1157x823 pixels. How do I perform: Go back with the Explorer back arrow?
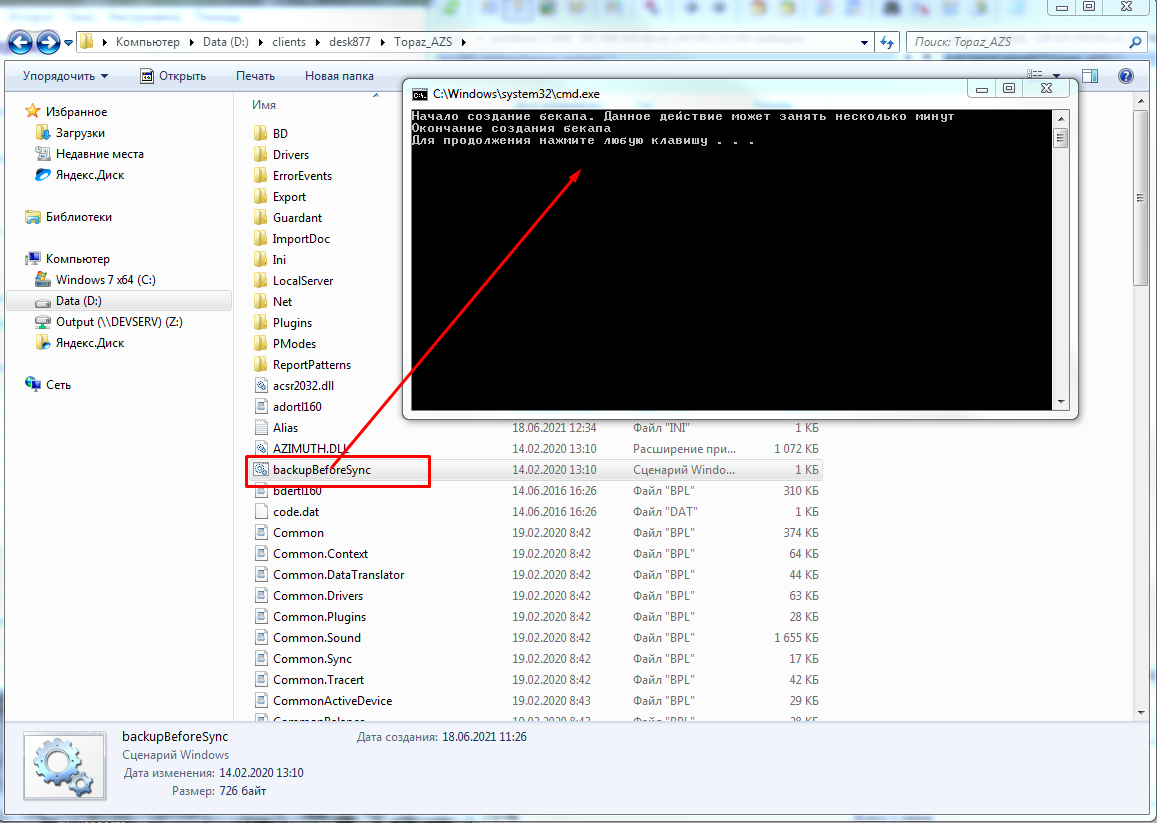coord(20,42)
